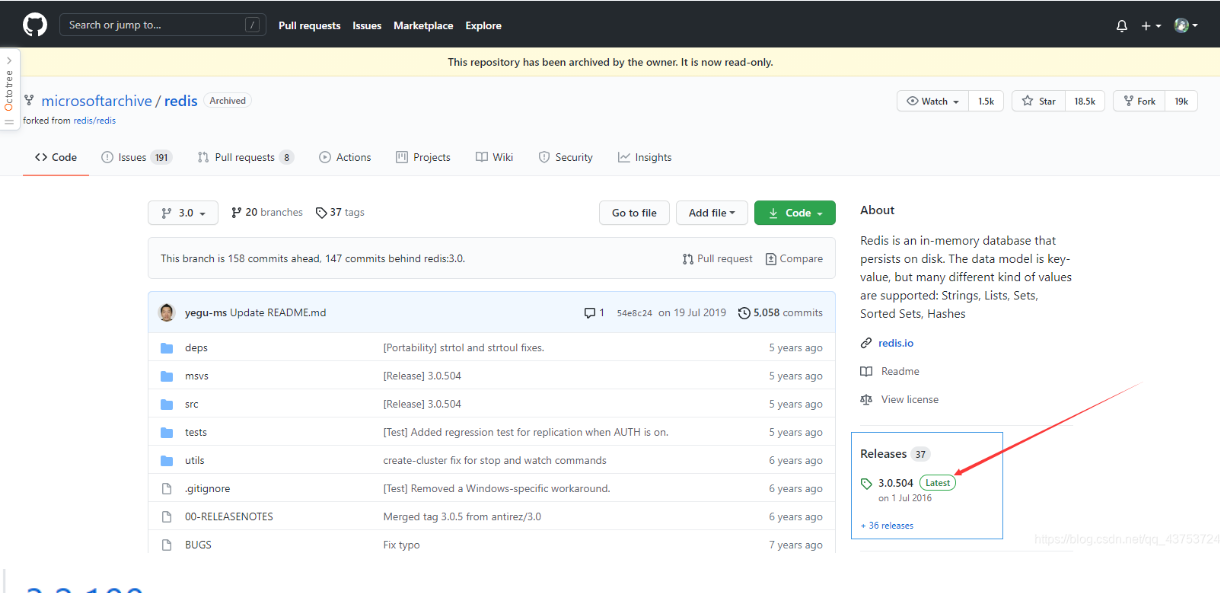Focus the Search or jump to field
This screenshot has width=1220, height=593.
click(x=163, y=25)
